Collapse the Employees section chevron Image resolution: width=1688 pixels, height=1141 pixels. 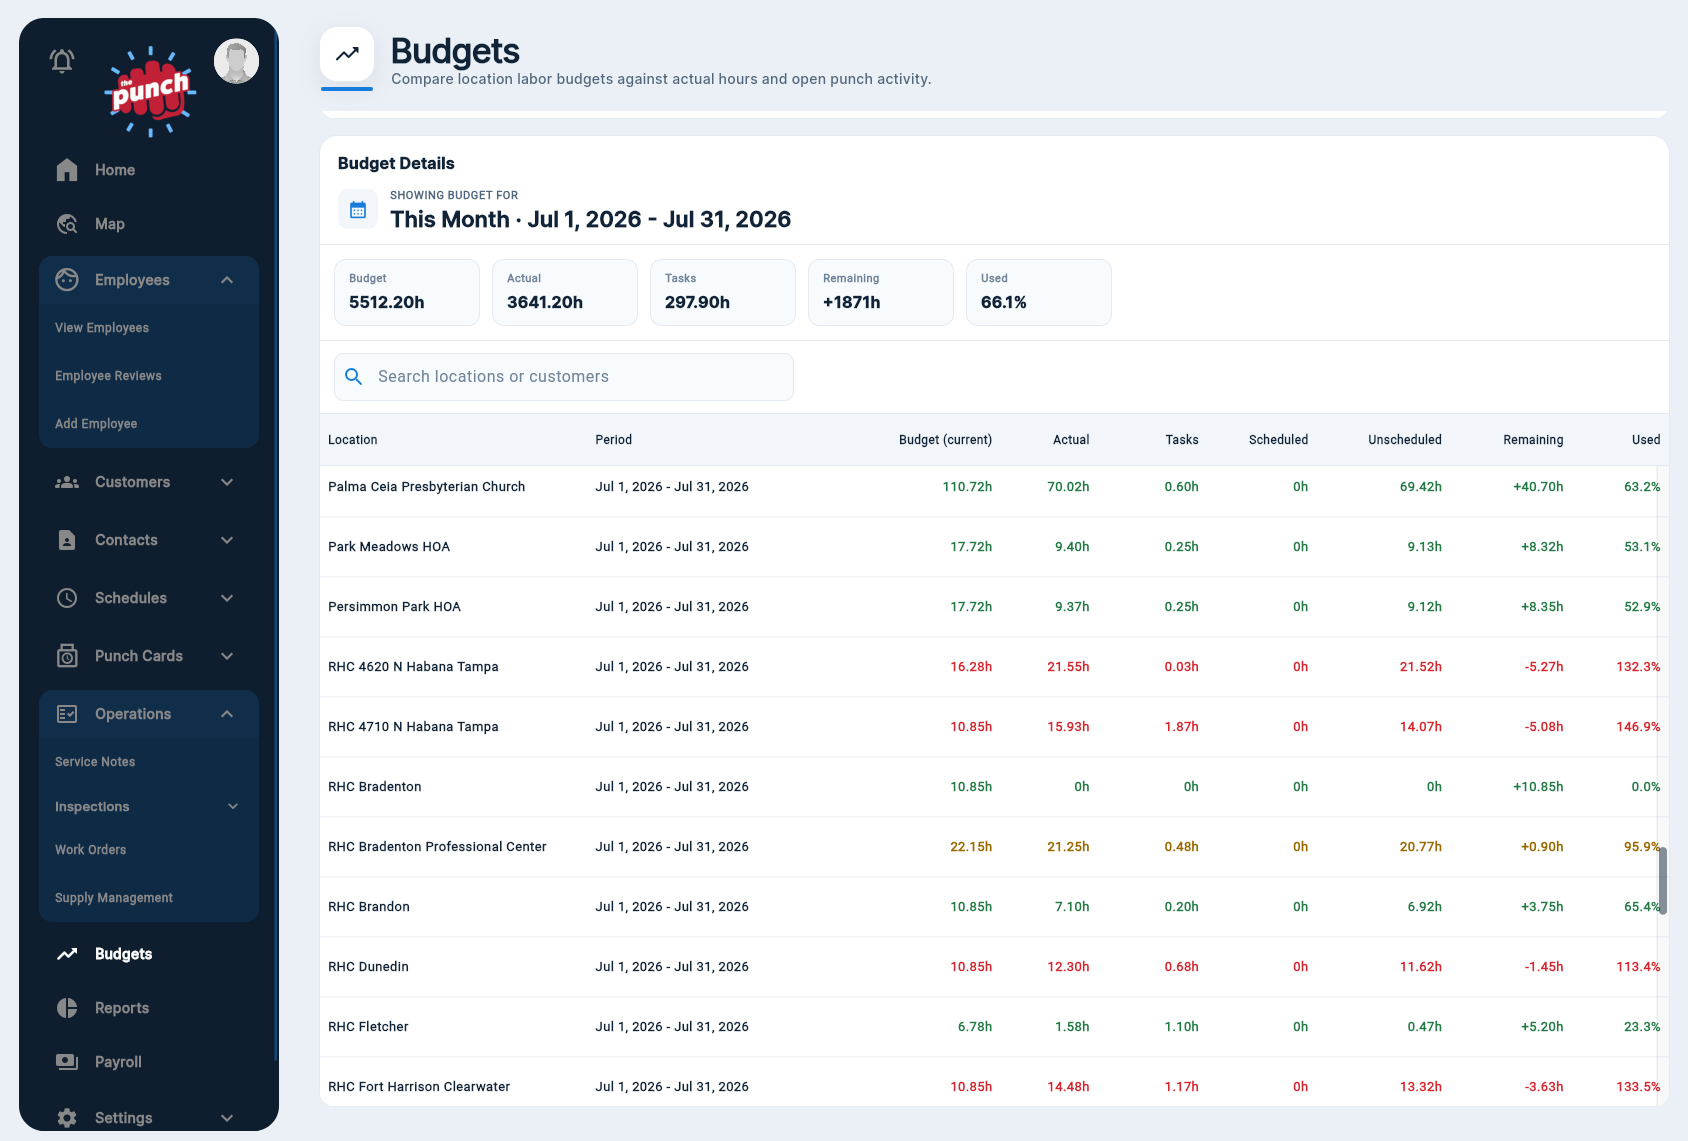(x=227, y=280)
